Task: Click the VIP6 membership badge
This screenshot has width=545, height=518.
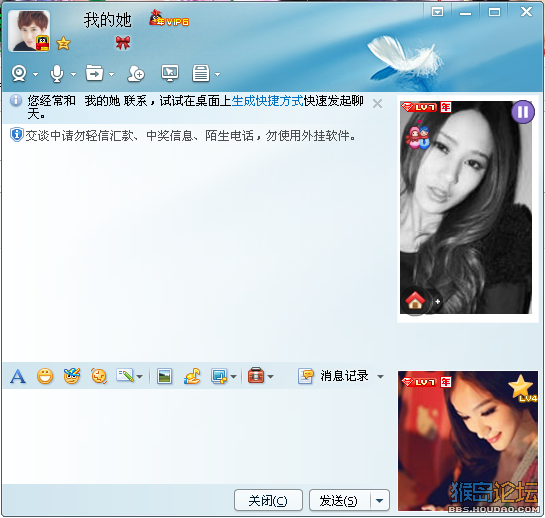Action: (x=169, y=18)
